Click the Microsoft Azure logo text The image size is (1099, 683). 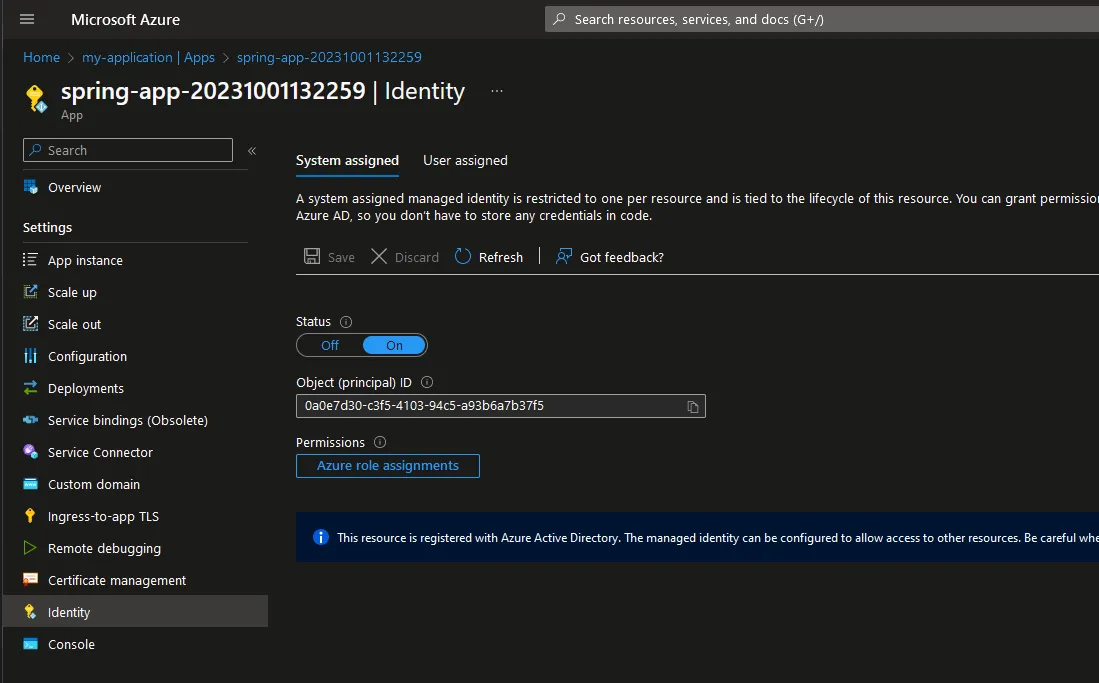pyautogui.click(x=125, y=20)
